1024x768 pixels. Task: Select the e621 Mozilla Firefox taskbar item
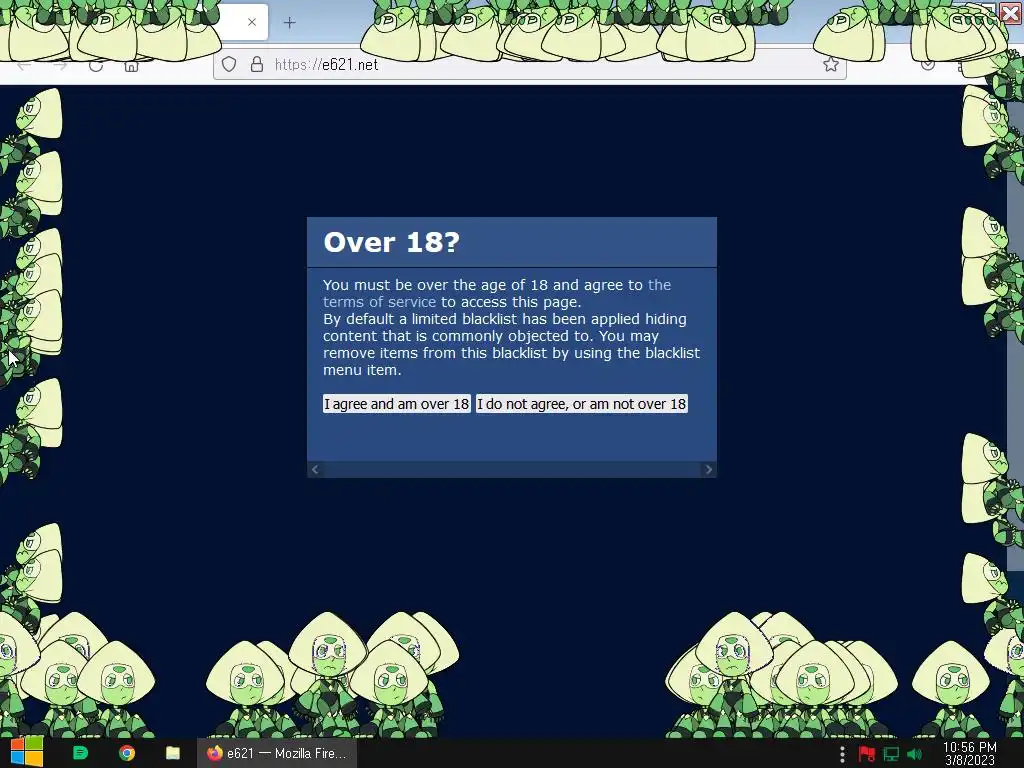277,753
